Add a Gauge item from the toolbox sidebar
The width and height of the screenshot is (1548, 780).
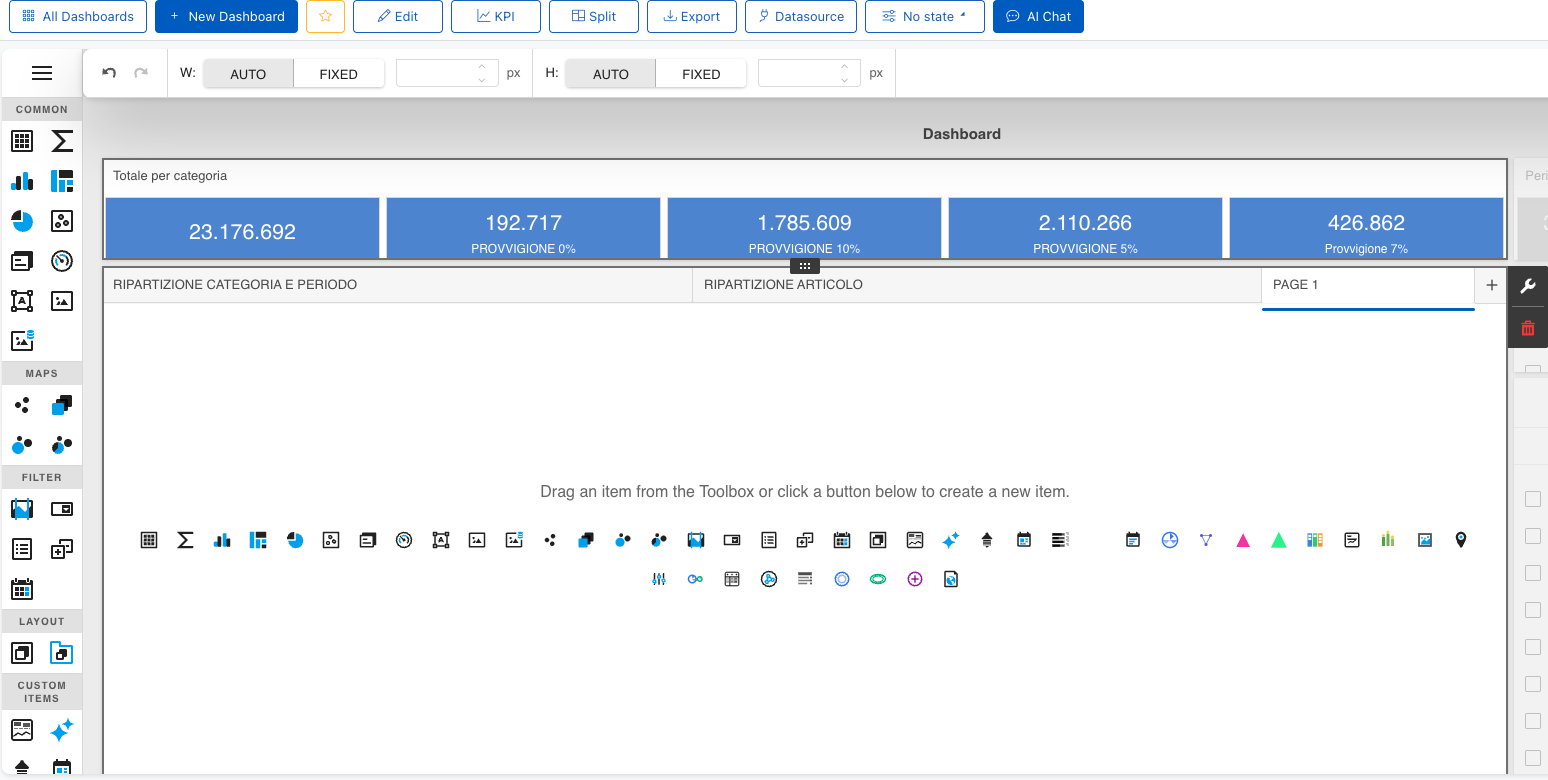[62, 261]
